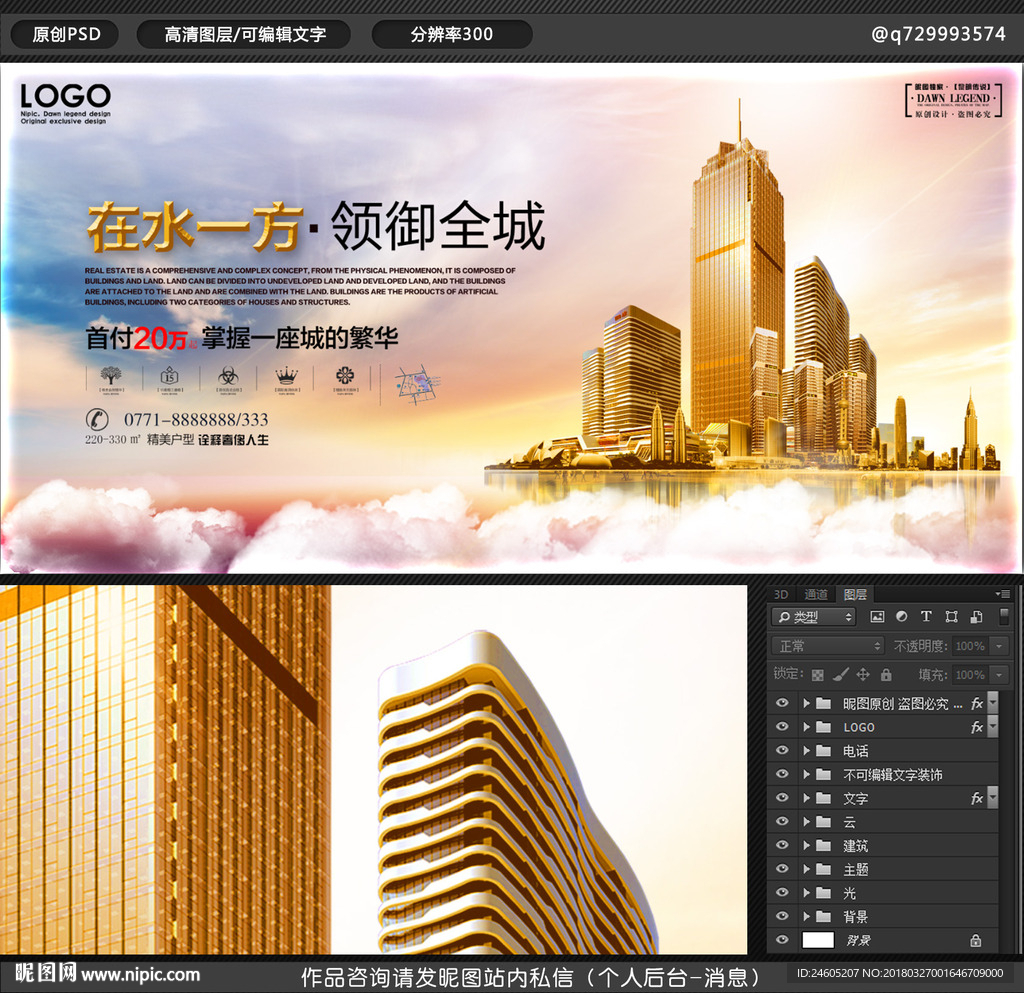Click the lock image pixels brush icon
Image resolution: width=1024 pixels, height=993 pixels.
tap(840, 674)
